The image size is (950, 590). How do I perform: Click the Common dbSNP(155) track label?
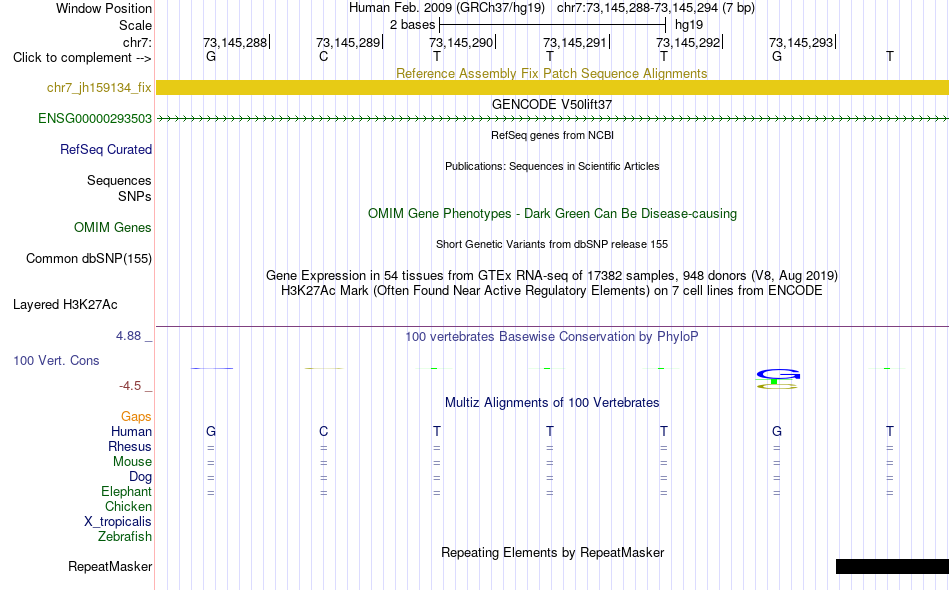pos(89,259)
